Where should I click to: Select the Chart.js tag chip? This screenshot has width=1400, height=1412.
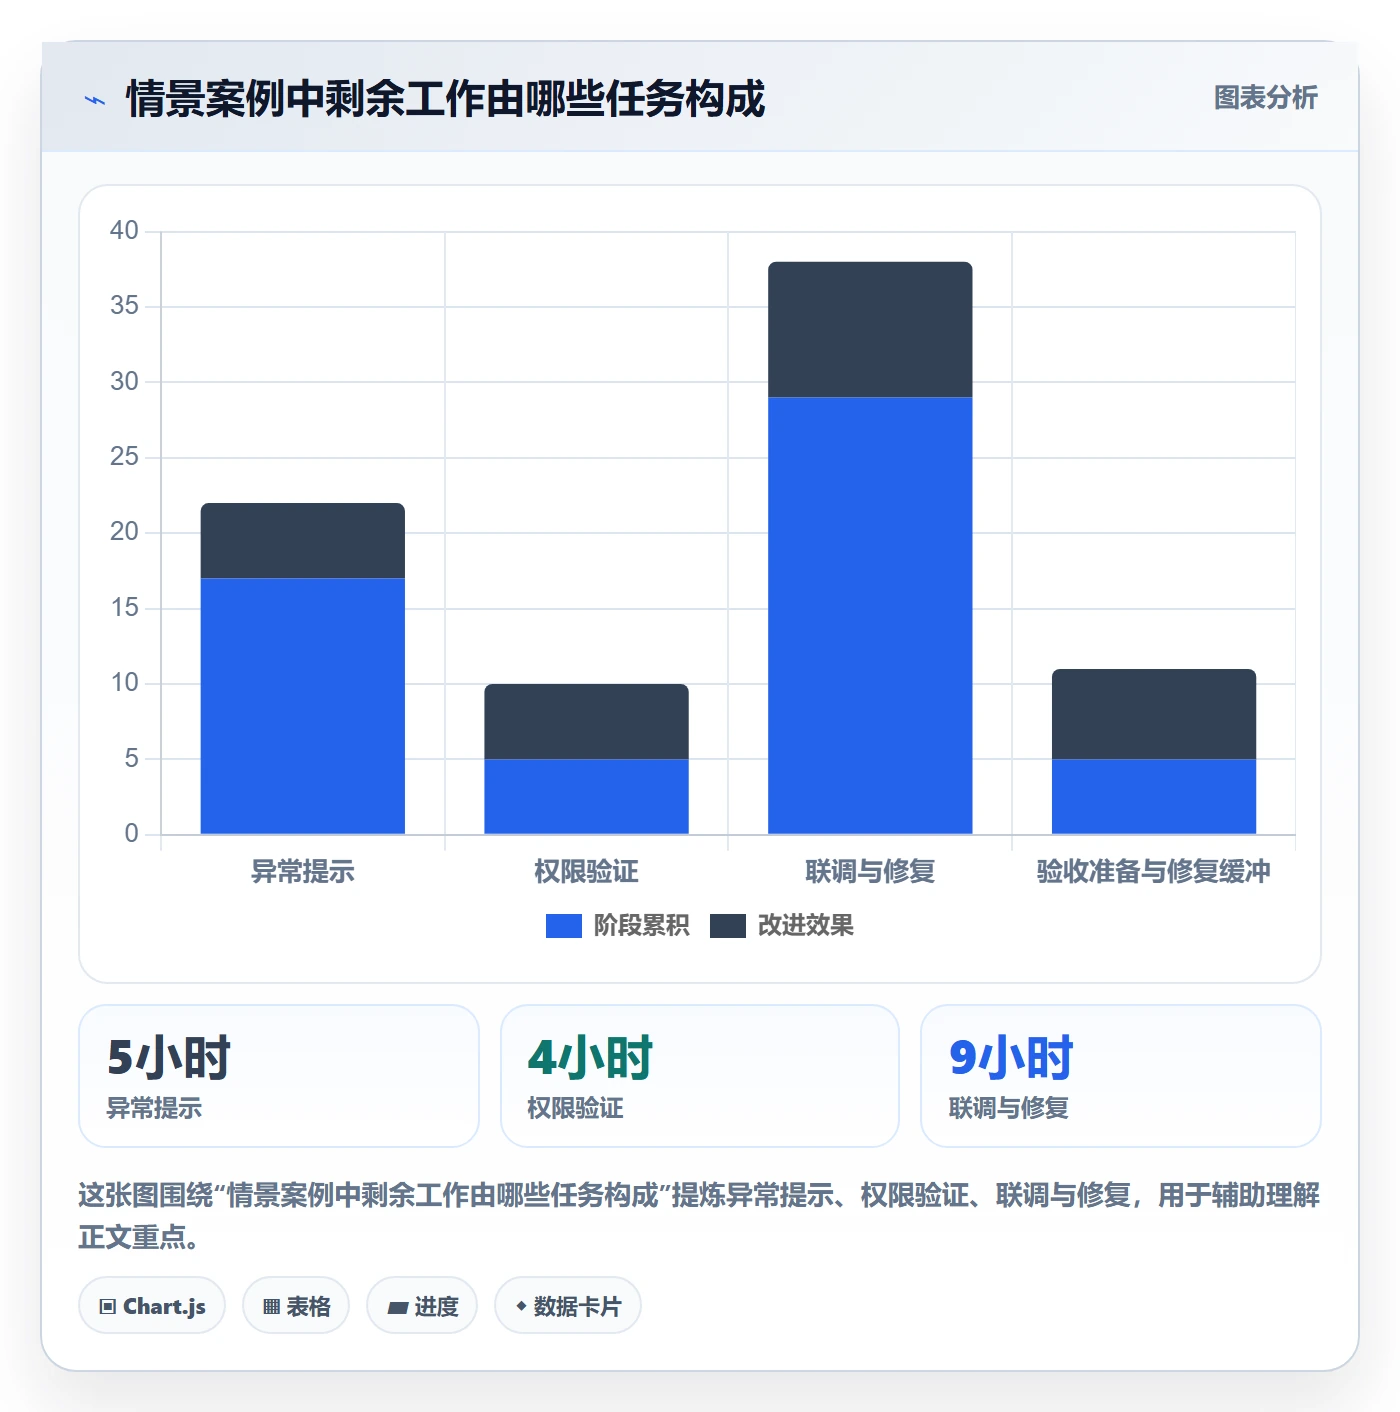pos(152,1306)
